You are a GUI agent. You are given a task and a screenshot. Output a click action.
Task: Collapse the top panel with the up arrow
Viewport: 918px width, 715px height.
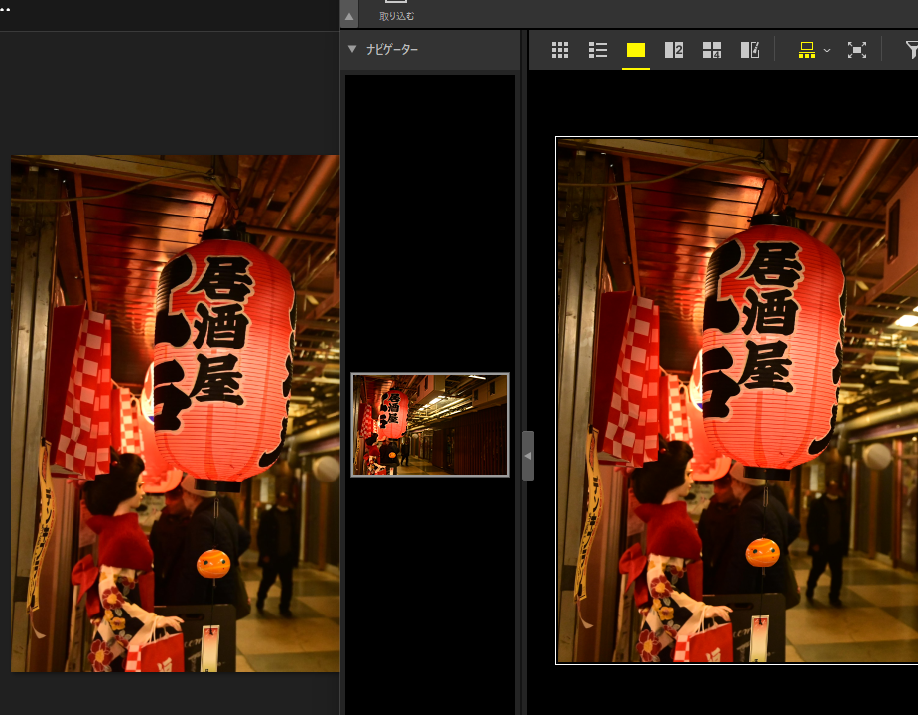349,16
